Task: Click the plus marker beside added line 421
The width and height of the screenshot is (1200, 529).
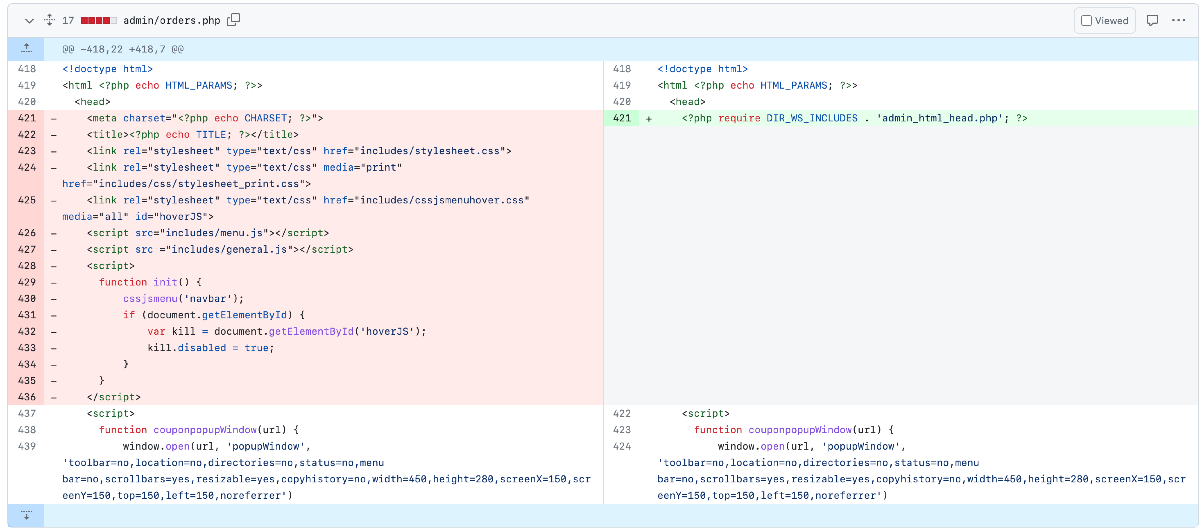Action: [649, 118]
